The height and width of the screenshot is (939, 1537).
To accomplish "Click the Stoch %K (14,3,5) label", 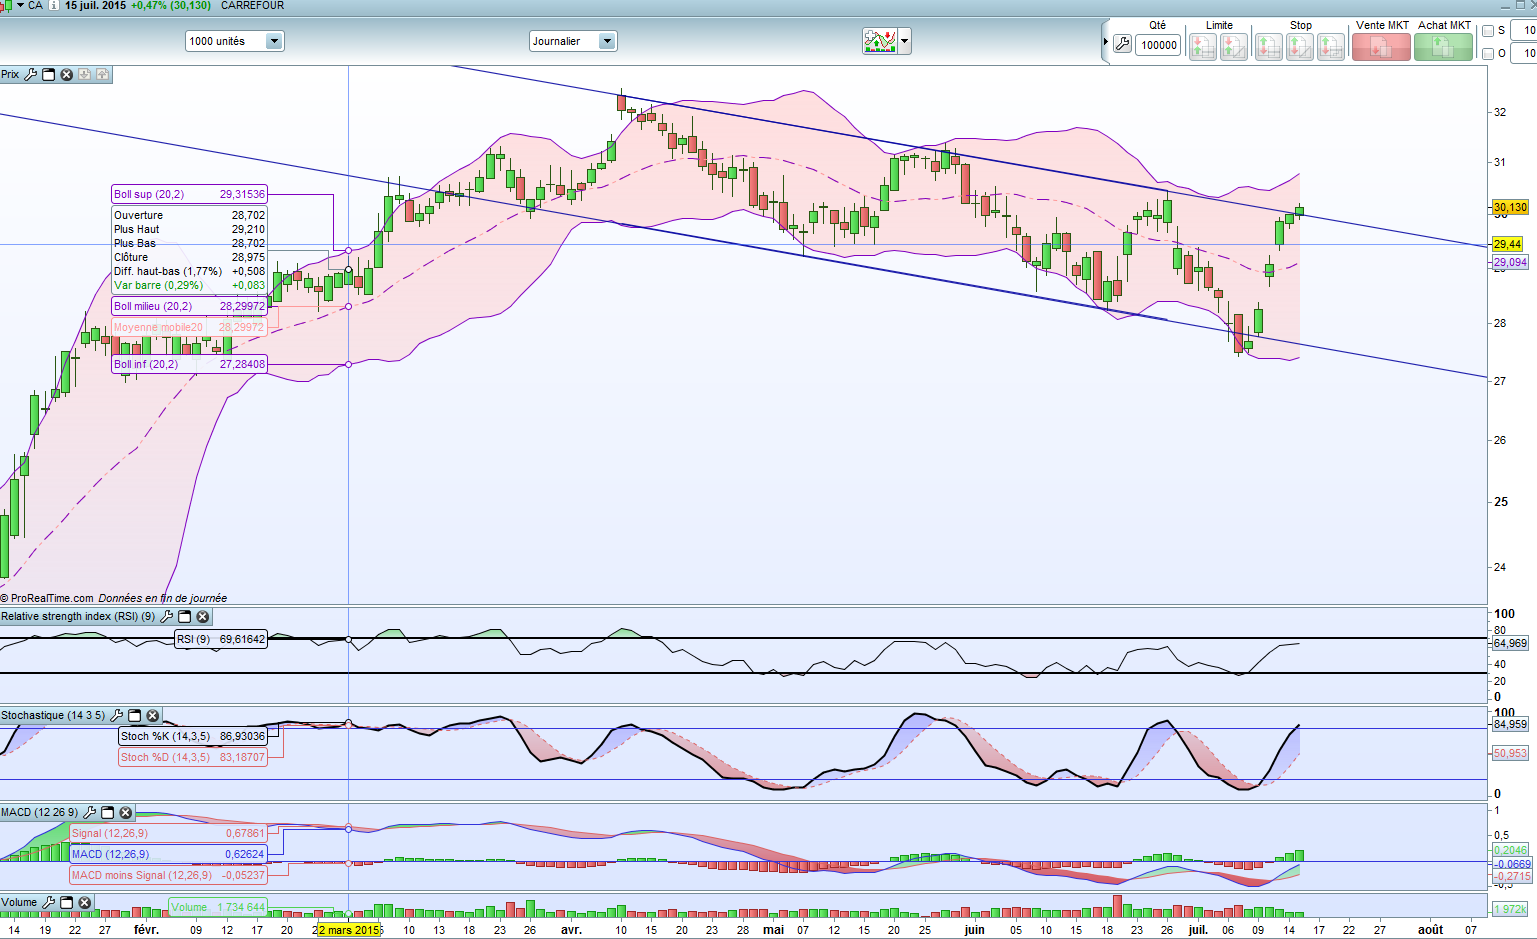I will (x=193, y=736).
